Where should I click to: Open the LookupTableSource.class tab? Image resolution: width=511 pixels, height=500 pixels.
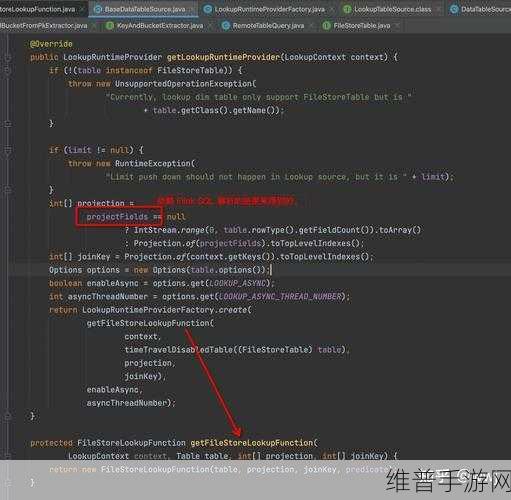pos(392,9)
